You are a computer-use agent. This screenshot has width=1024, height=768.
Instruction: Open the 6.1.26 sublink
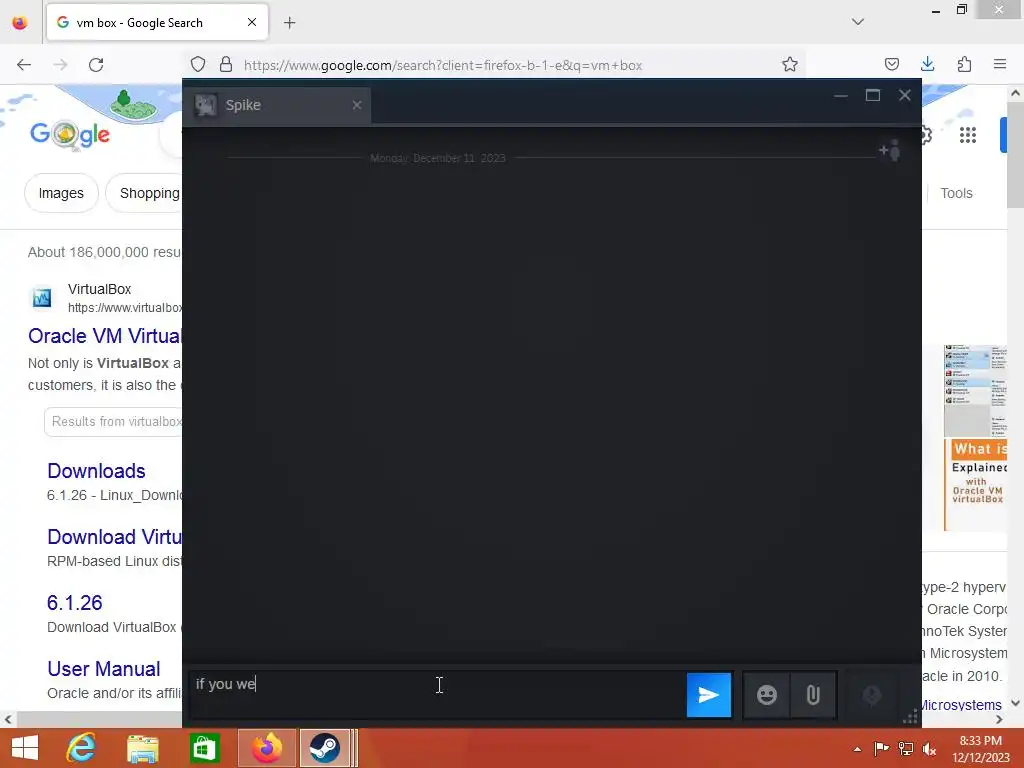point(74,603)
